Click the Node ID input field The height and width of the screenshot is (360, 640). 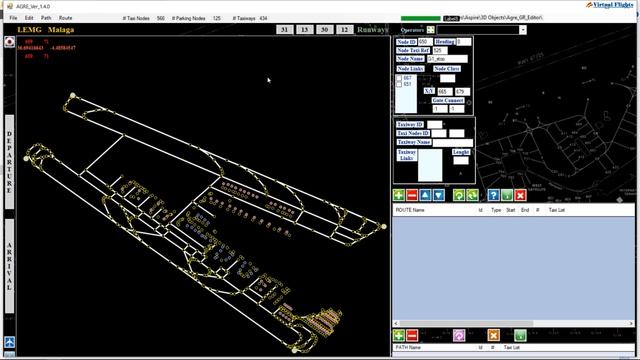425,42
